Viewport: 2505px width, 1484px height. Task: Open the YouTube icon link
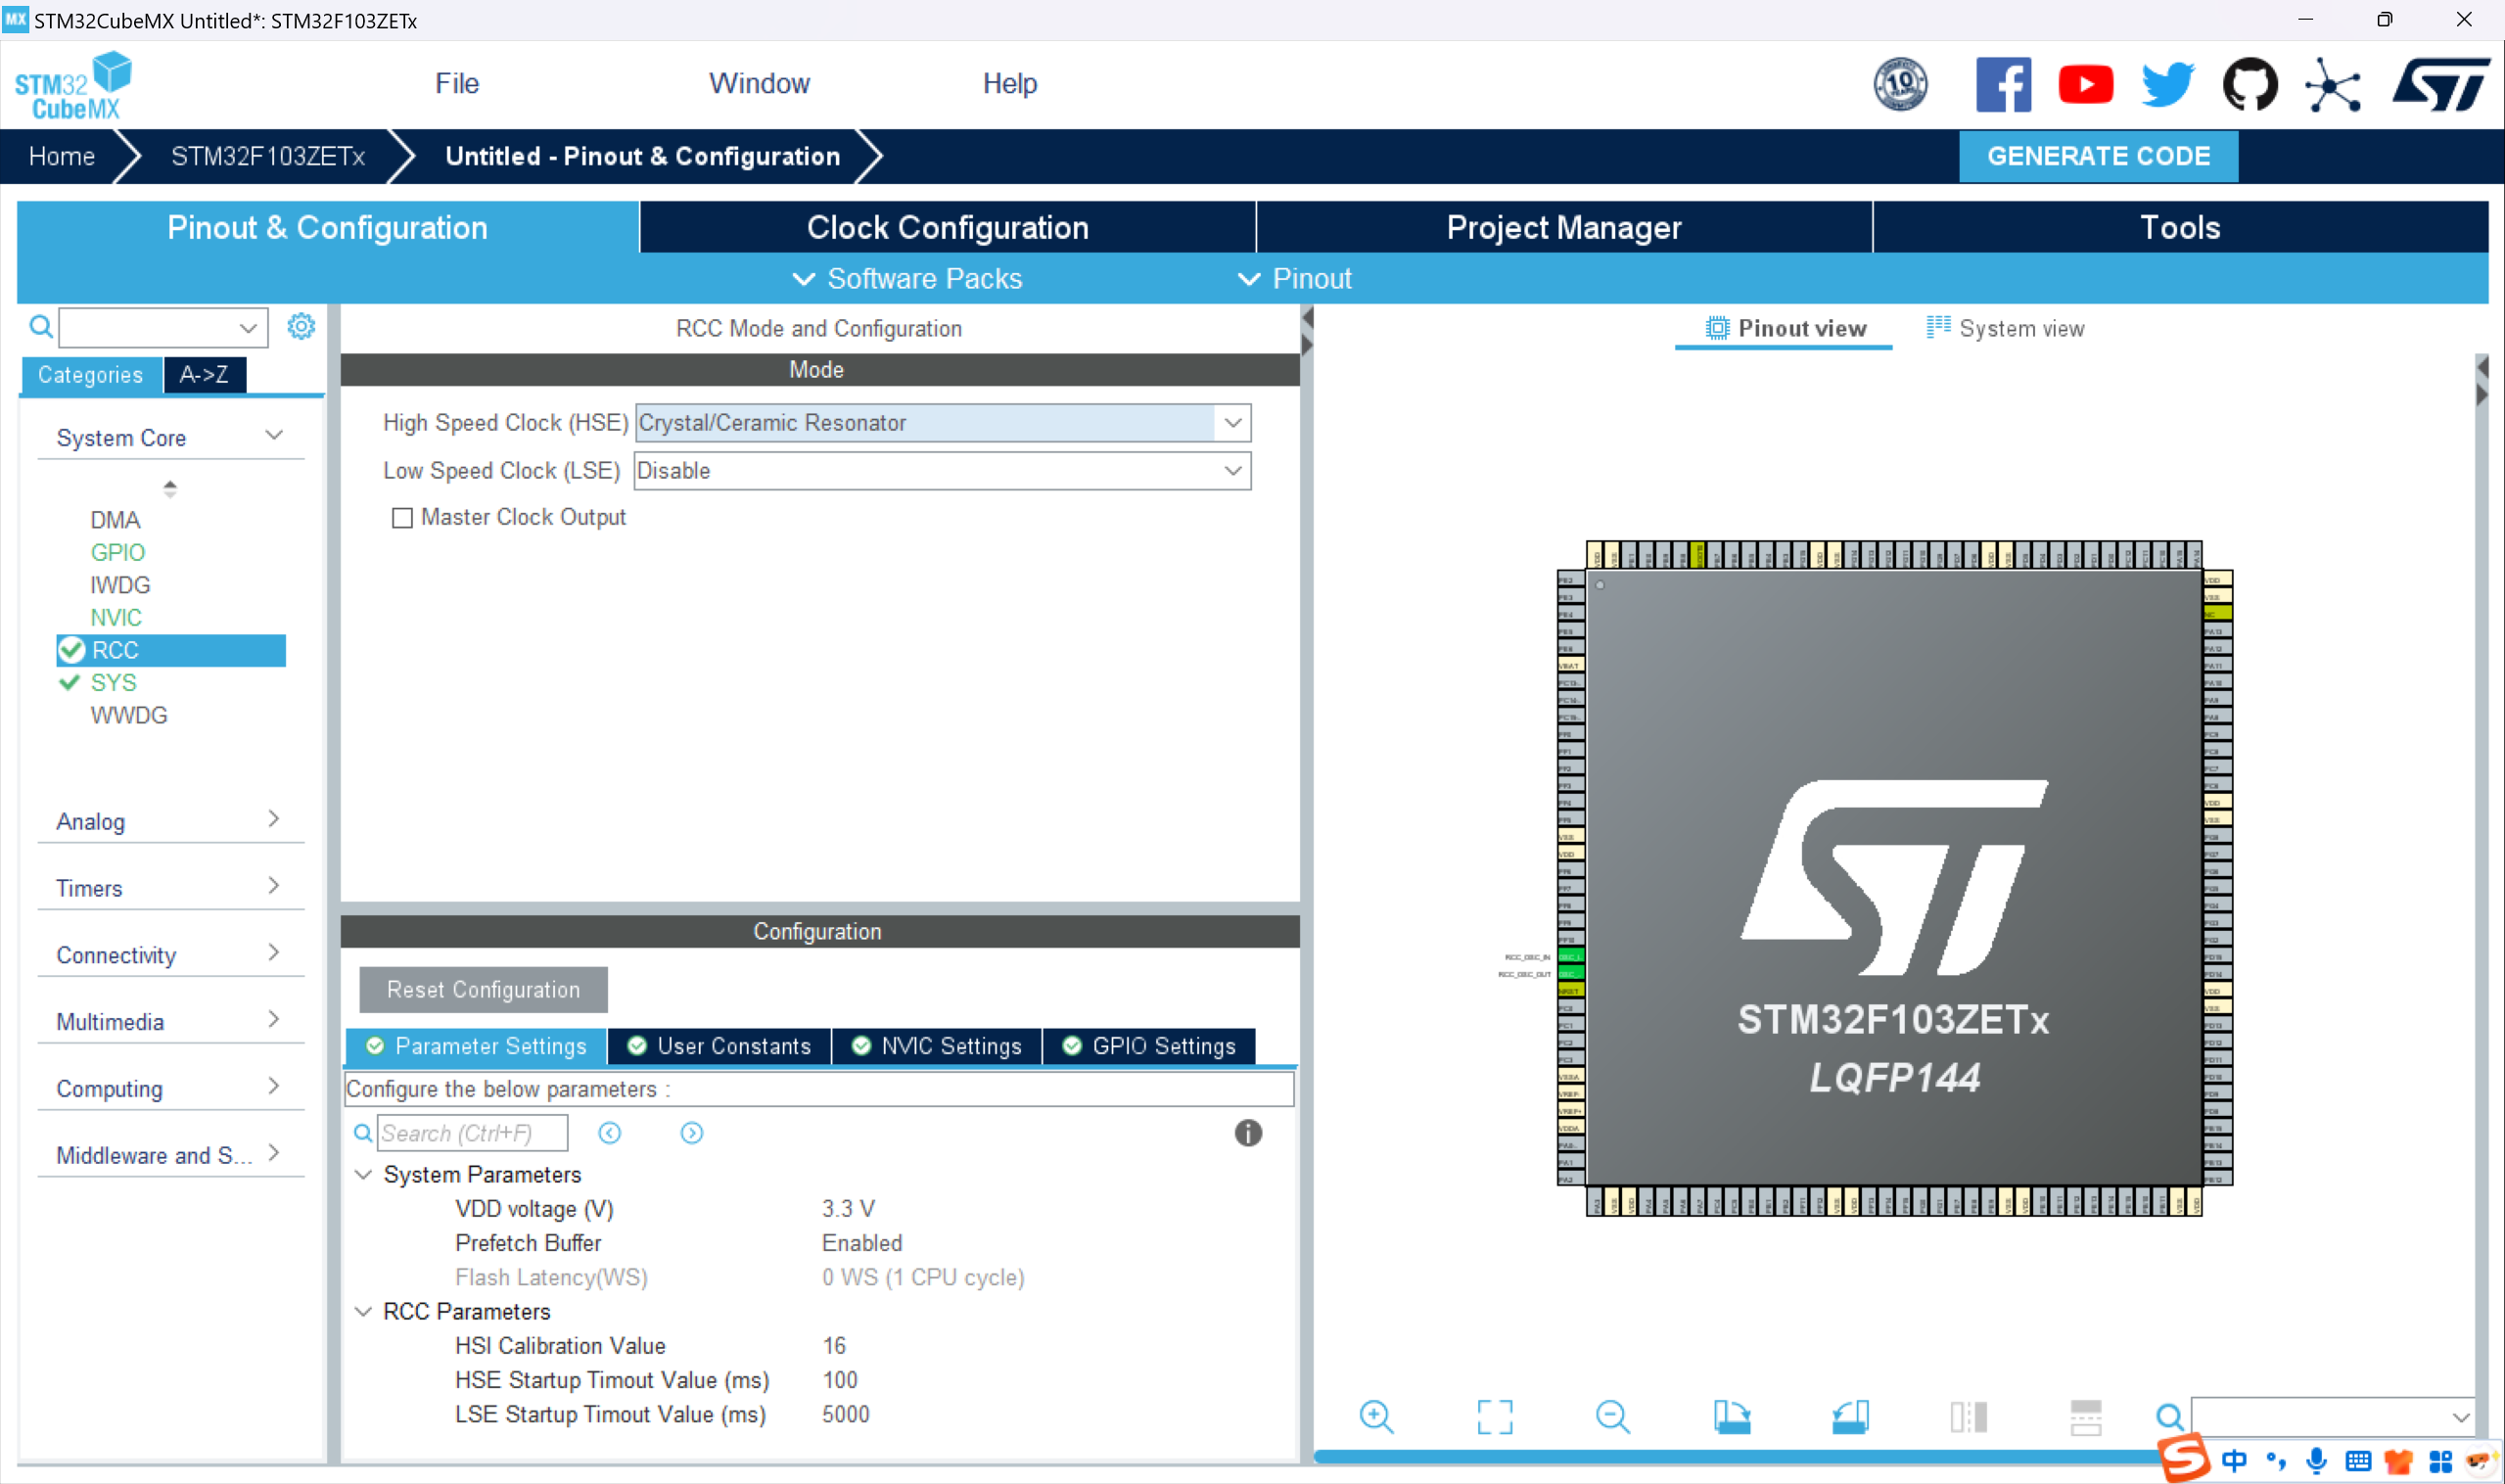click(2085, 84)
